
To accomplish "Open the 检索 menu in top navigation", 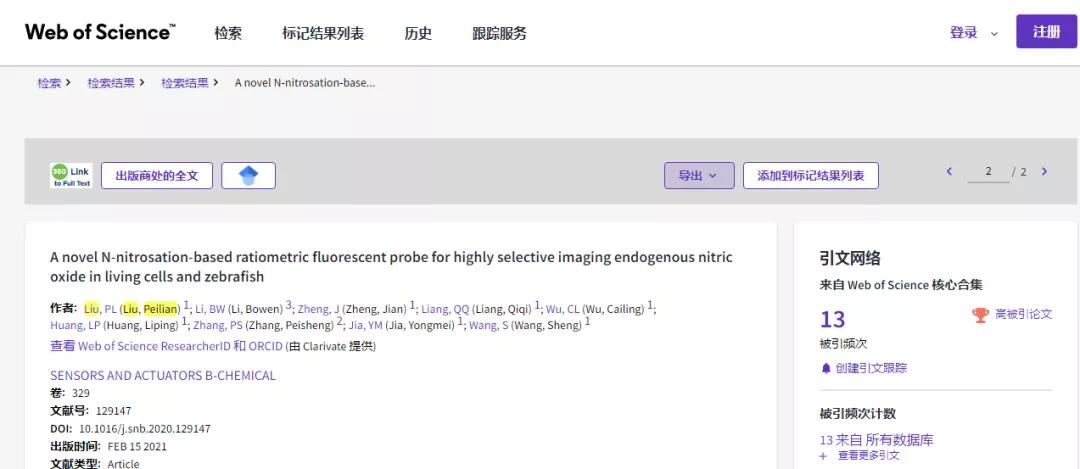I will pyautogui.click(x=228, y=33).
